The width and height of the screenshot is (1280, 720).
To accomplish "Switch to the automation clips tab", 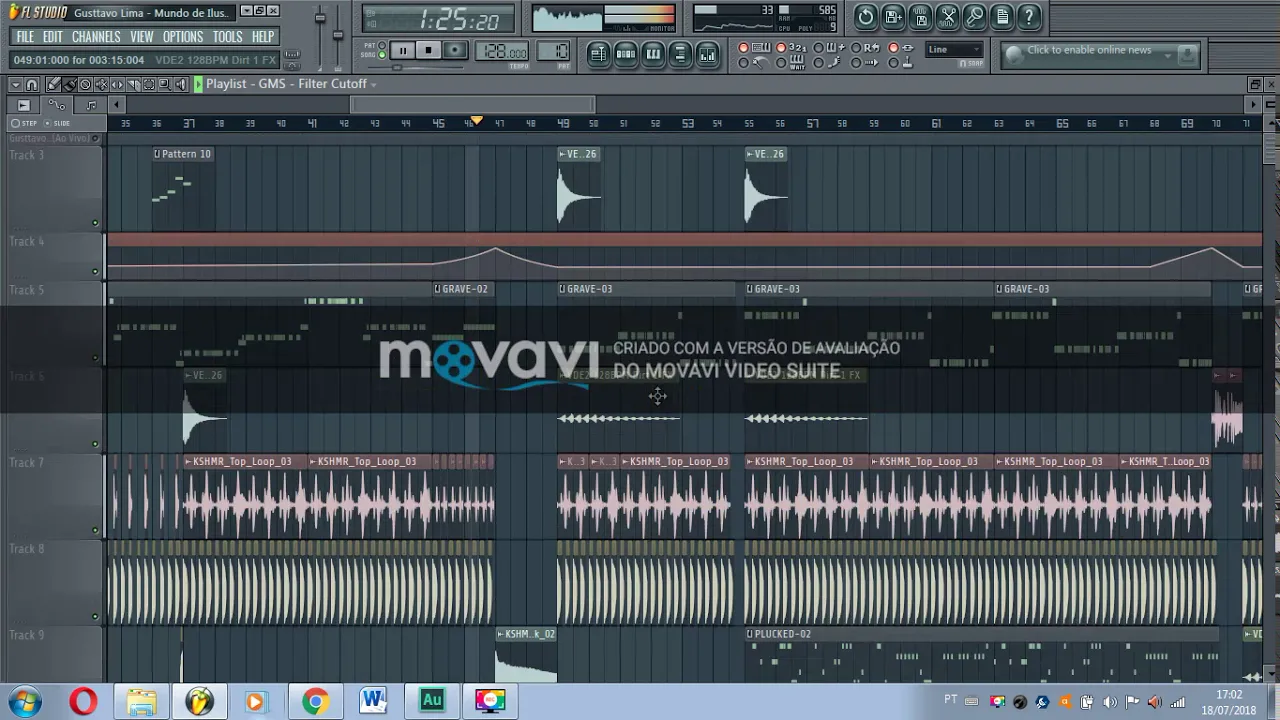I will pyautogui.click(x=57, y=104).
